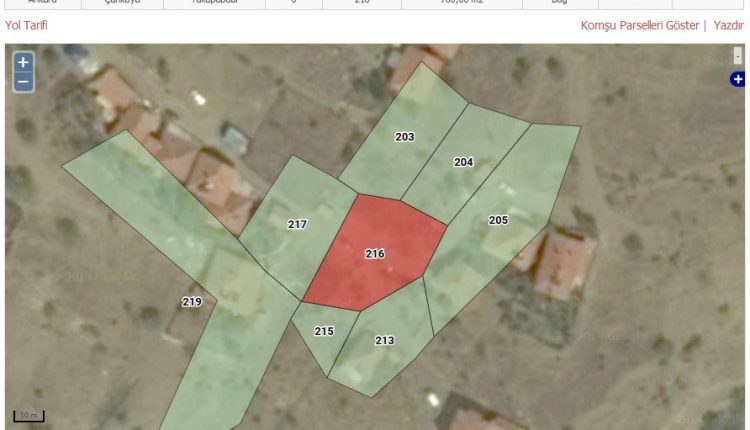Choose parcel 217 next to red parcel
Image resolution: width=750 pixels, height=430 pixels.
point(296,225)
